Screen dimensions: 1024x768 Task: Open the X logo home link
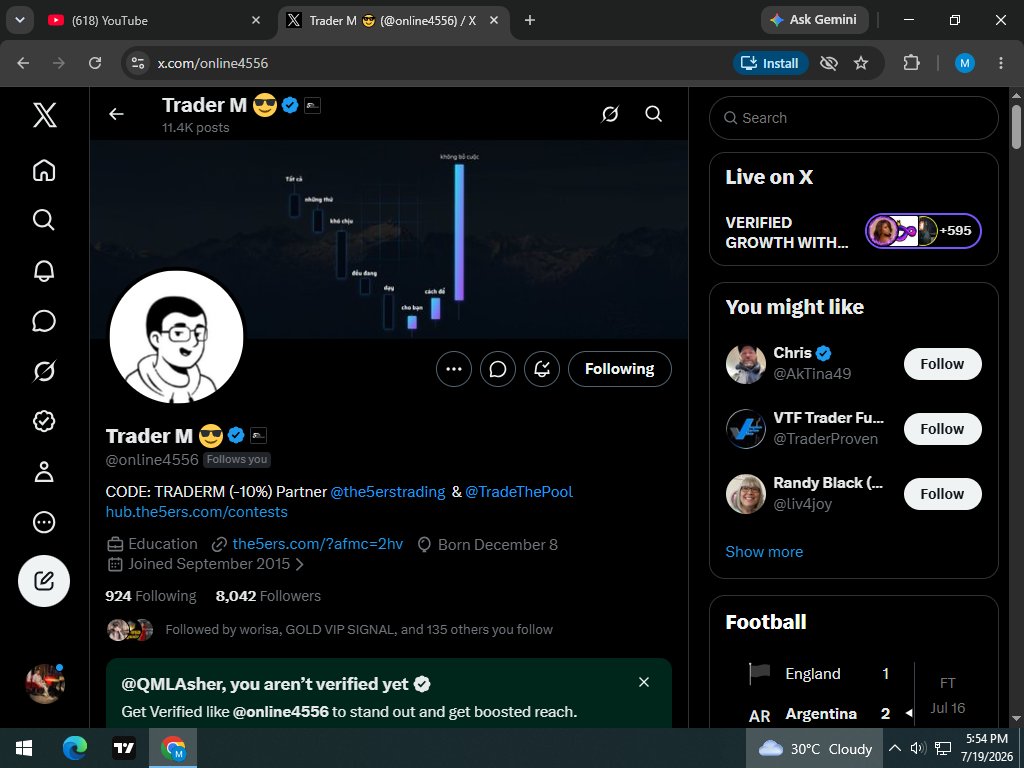(x=44, y=115)
